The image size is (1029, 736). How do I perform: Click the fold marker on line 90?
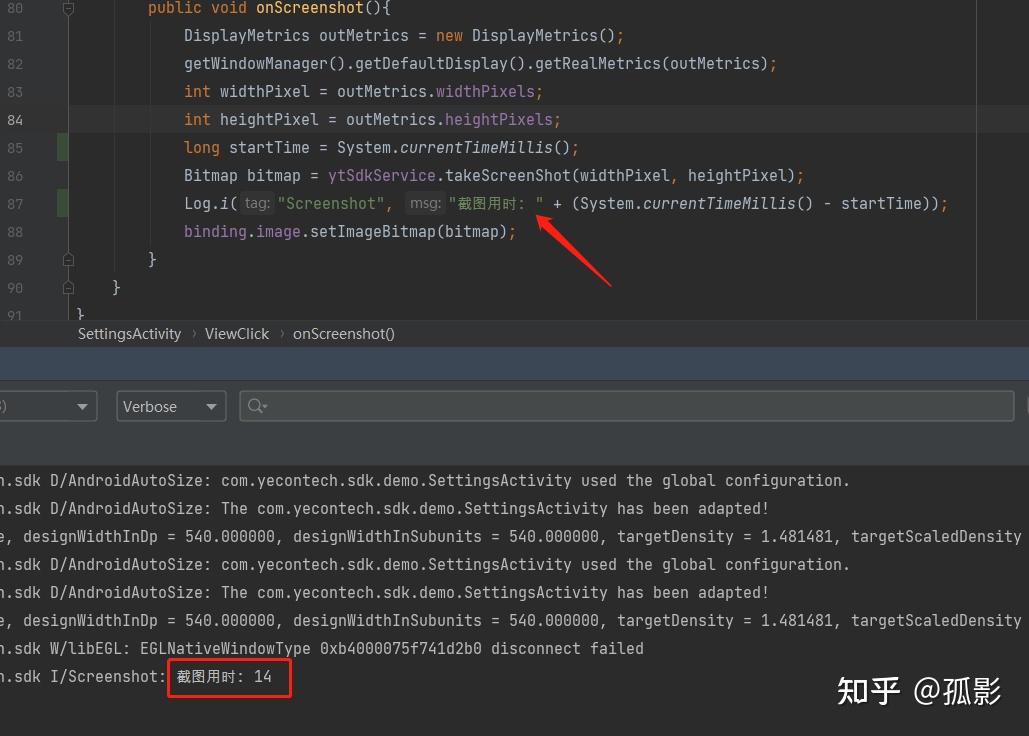(68, 287)
